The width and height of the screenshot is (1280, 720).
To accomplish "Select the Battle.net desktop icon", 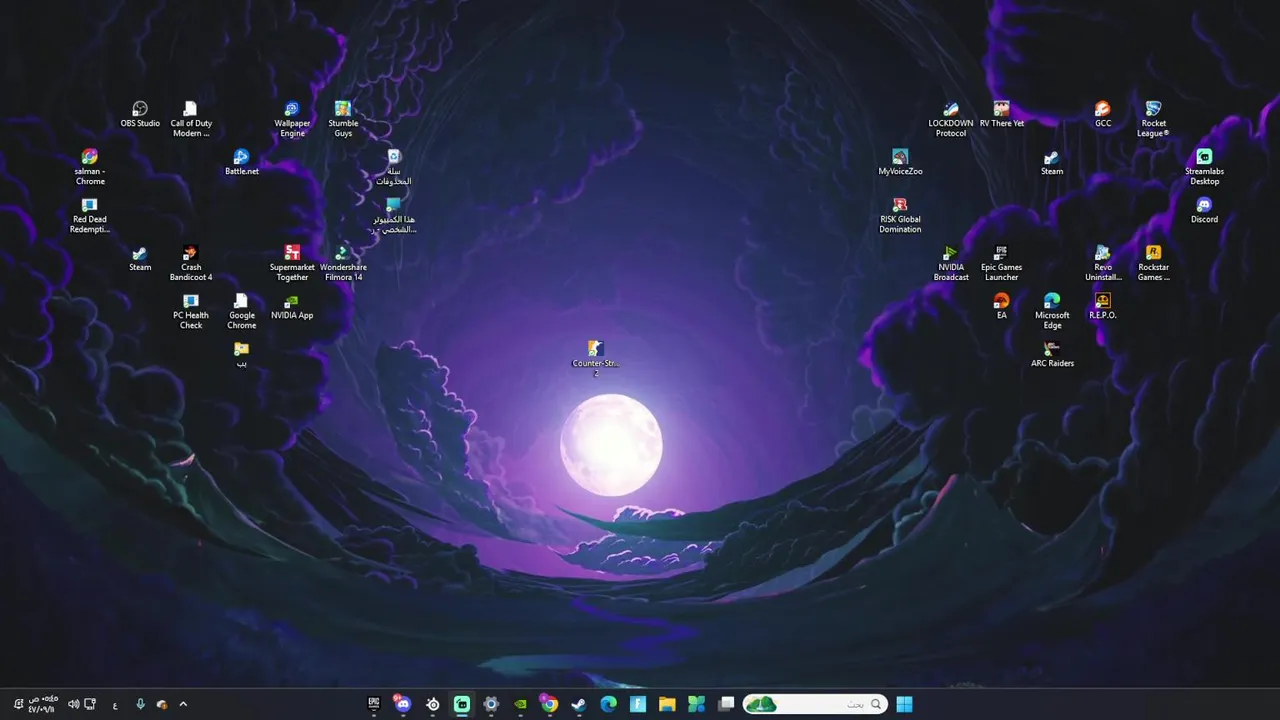I will click(241, 162).
